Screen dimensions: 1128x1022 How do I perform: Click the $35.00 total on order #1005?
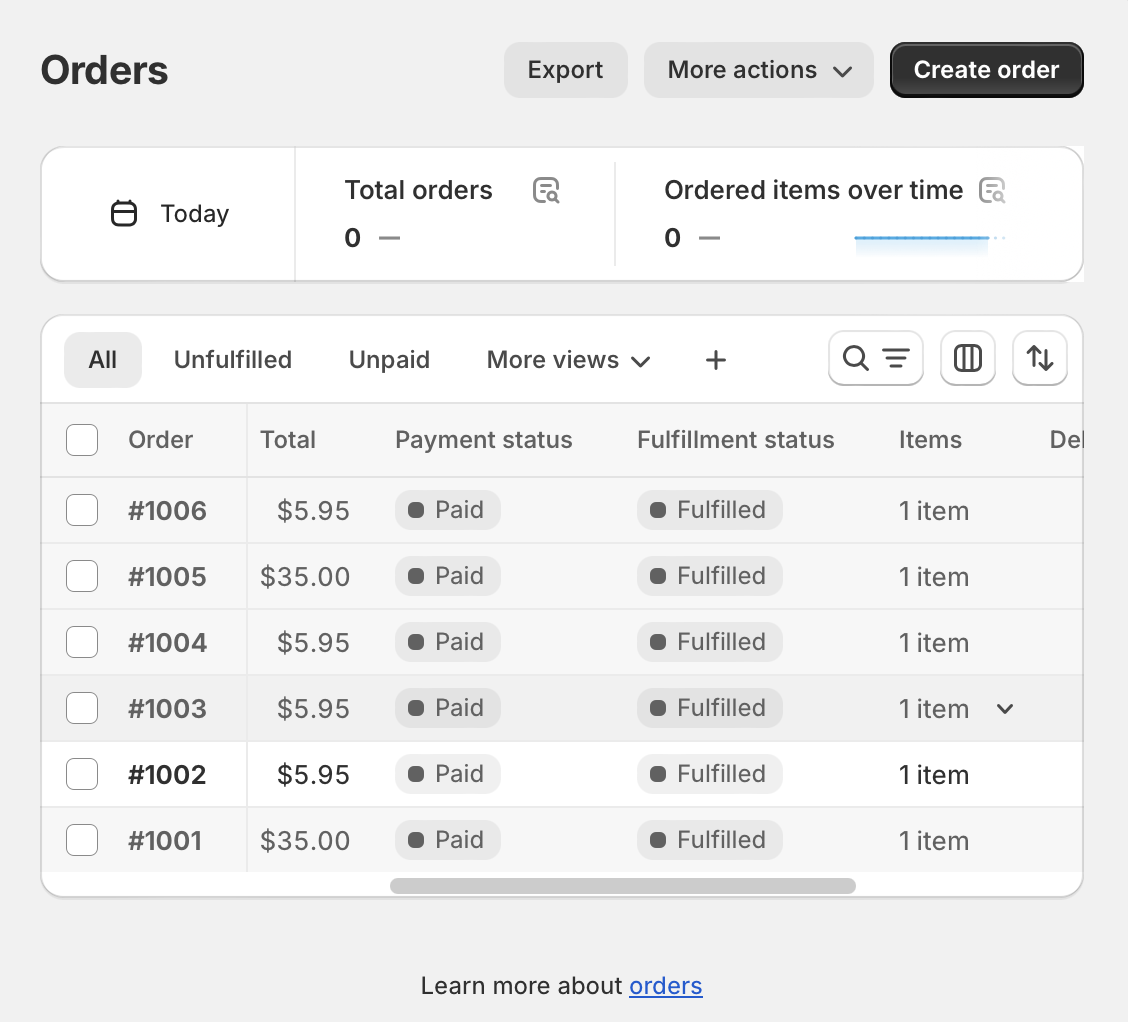pos(305,577)
